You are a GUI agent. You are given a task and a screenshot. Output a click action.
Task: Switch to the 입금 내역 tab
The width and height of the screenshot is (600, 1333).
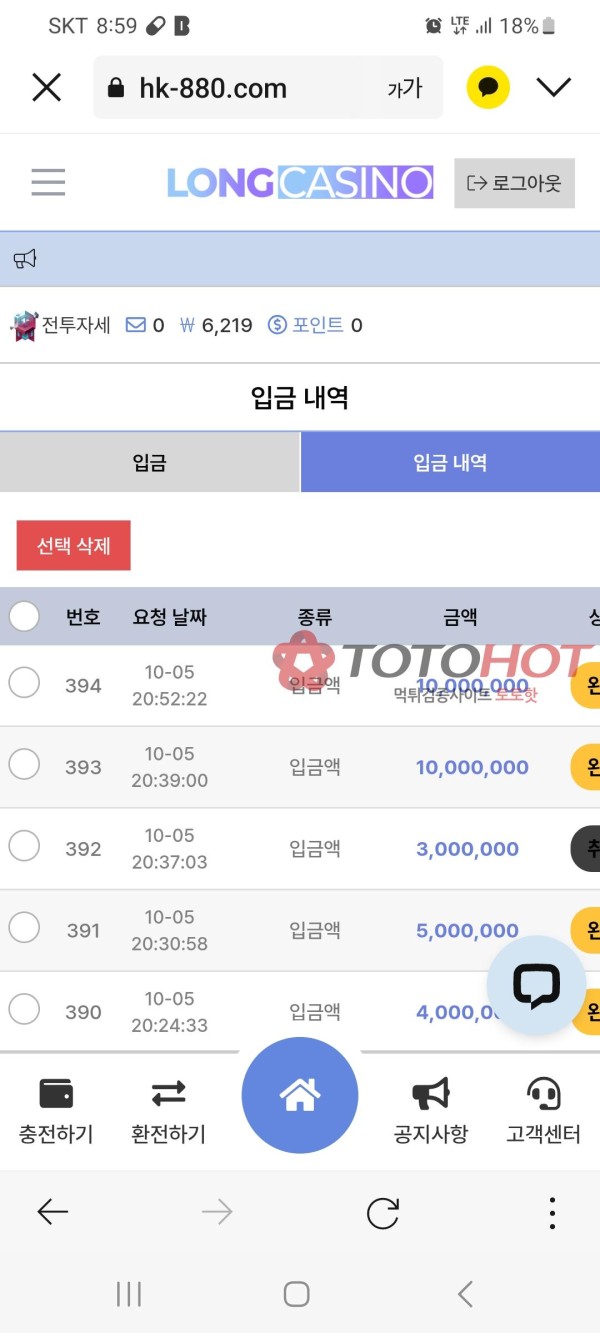(450, 462)
